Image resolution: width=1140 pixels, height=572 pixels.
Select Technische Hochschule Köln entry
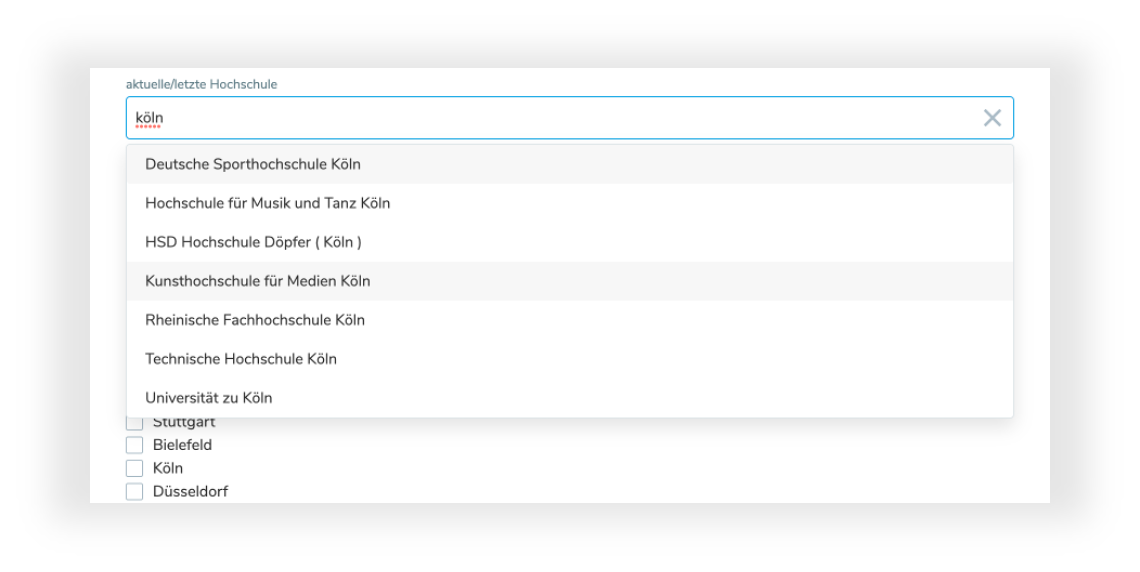tap(240, 359)
